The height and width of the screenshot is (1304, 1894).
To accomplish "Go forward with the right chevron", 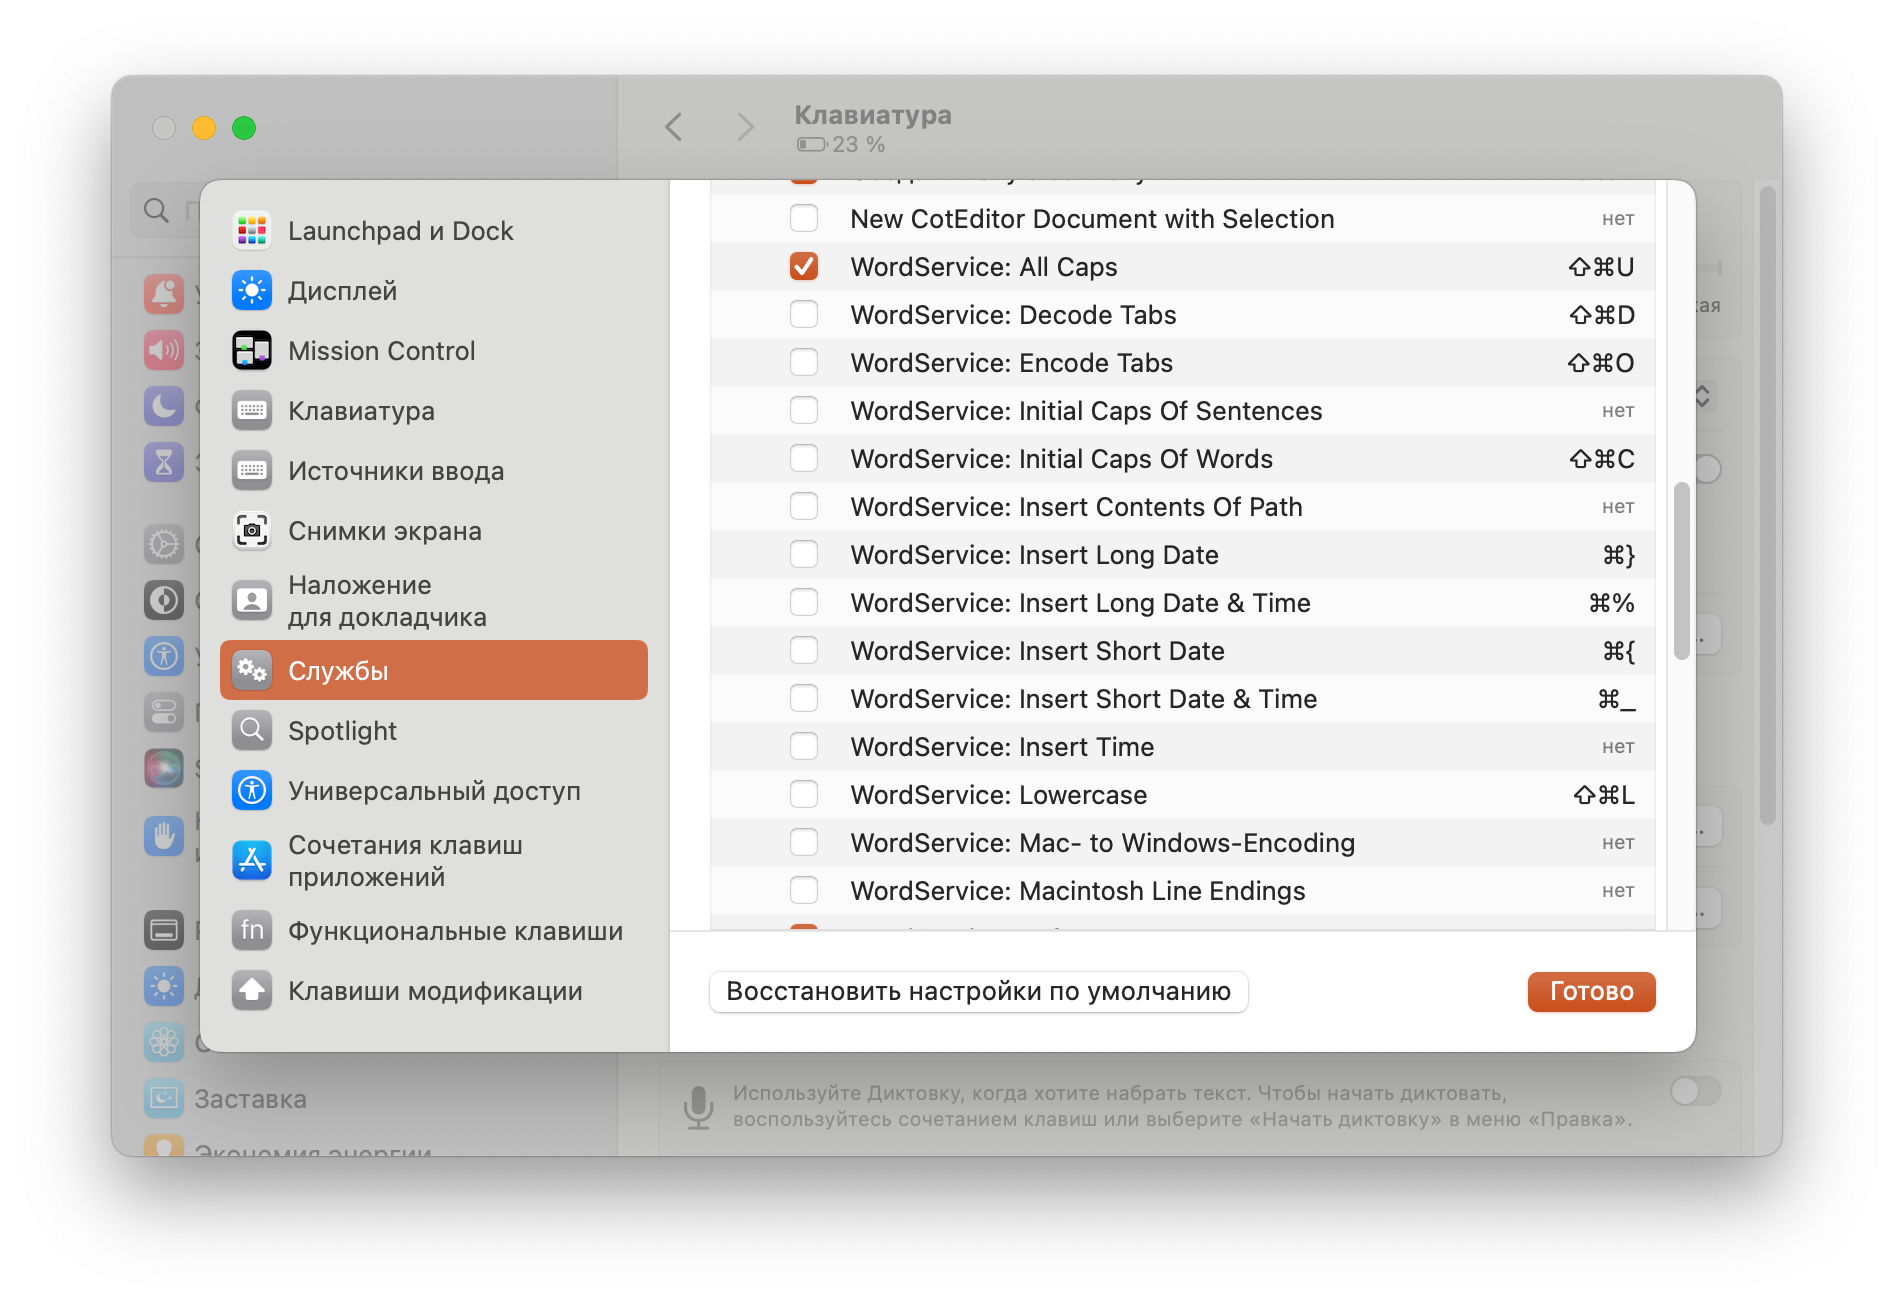I will [745, 127].
